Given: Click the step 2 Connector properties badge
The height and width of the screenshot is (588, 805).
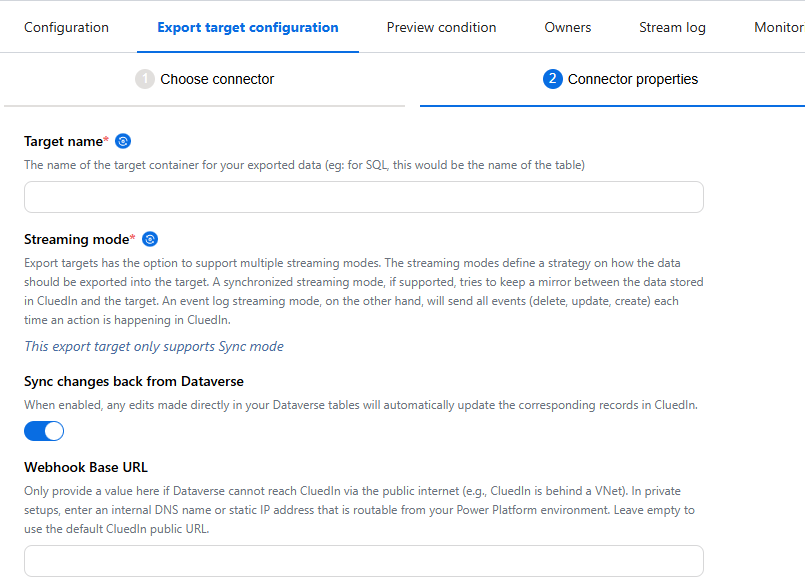Looking at the screenshot, I should click(553, 78).
